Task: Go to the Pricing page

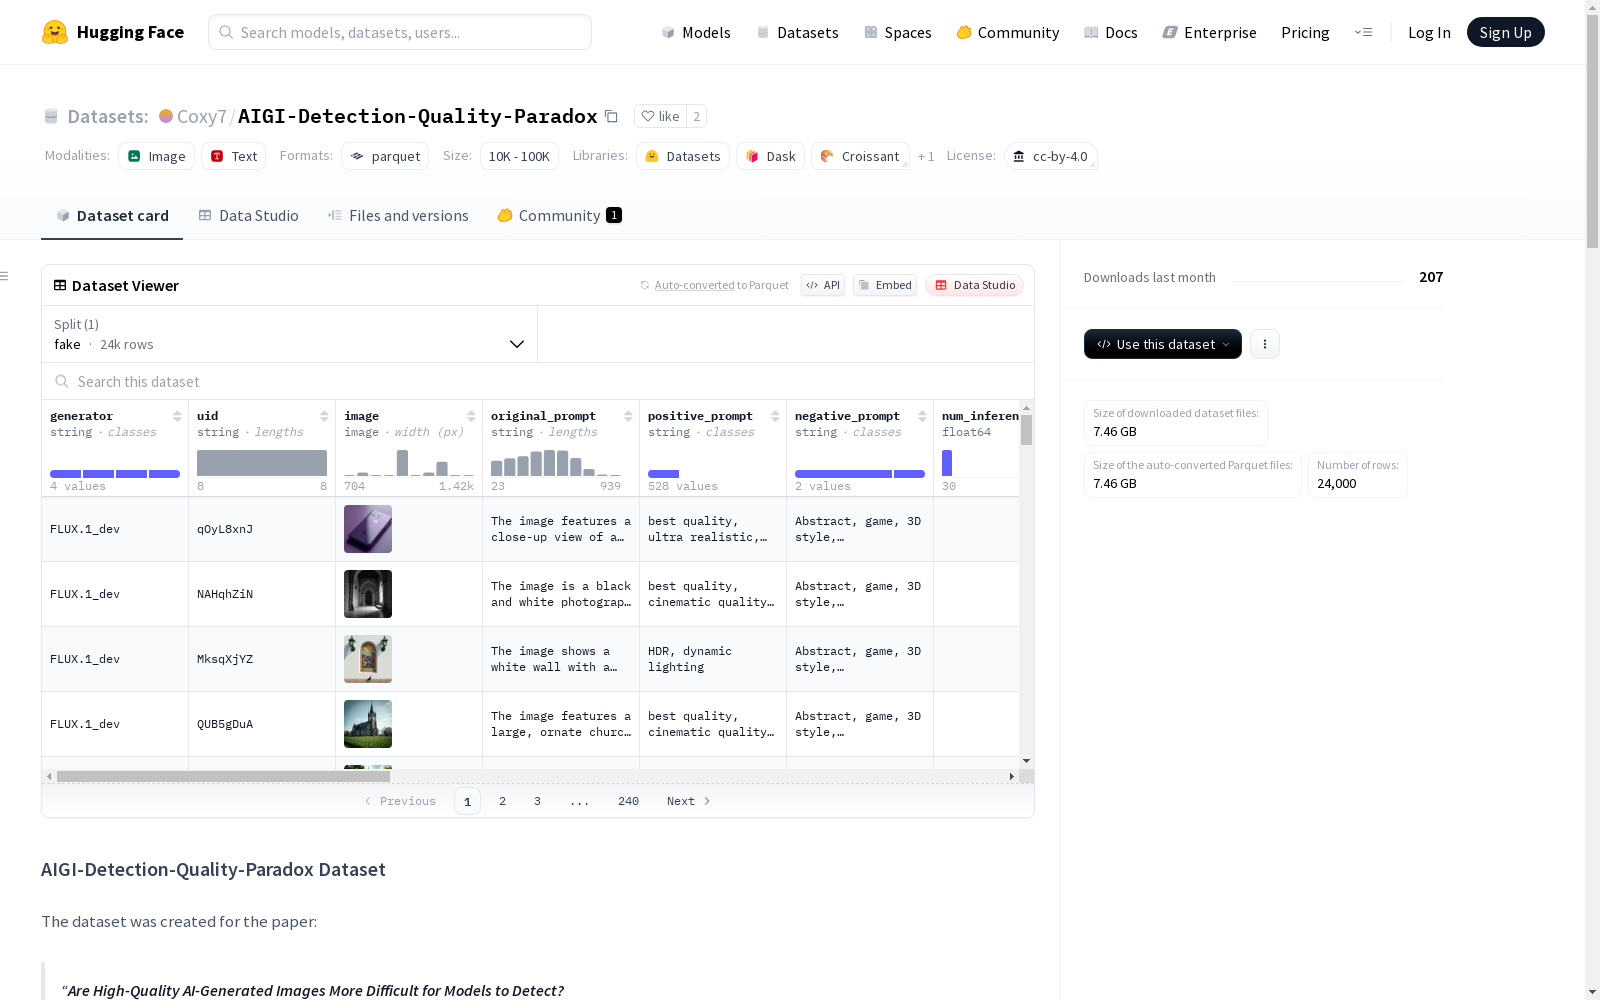Action: pyautogui.click(x=1305, y=32)
